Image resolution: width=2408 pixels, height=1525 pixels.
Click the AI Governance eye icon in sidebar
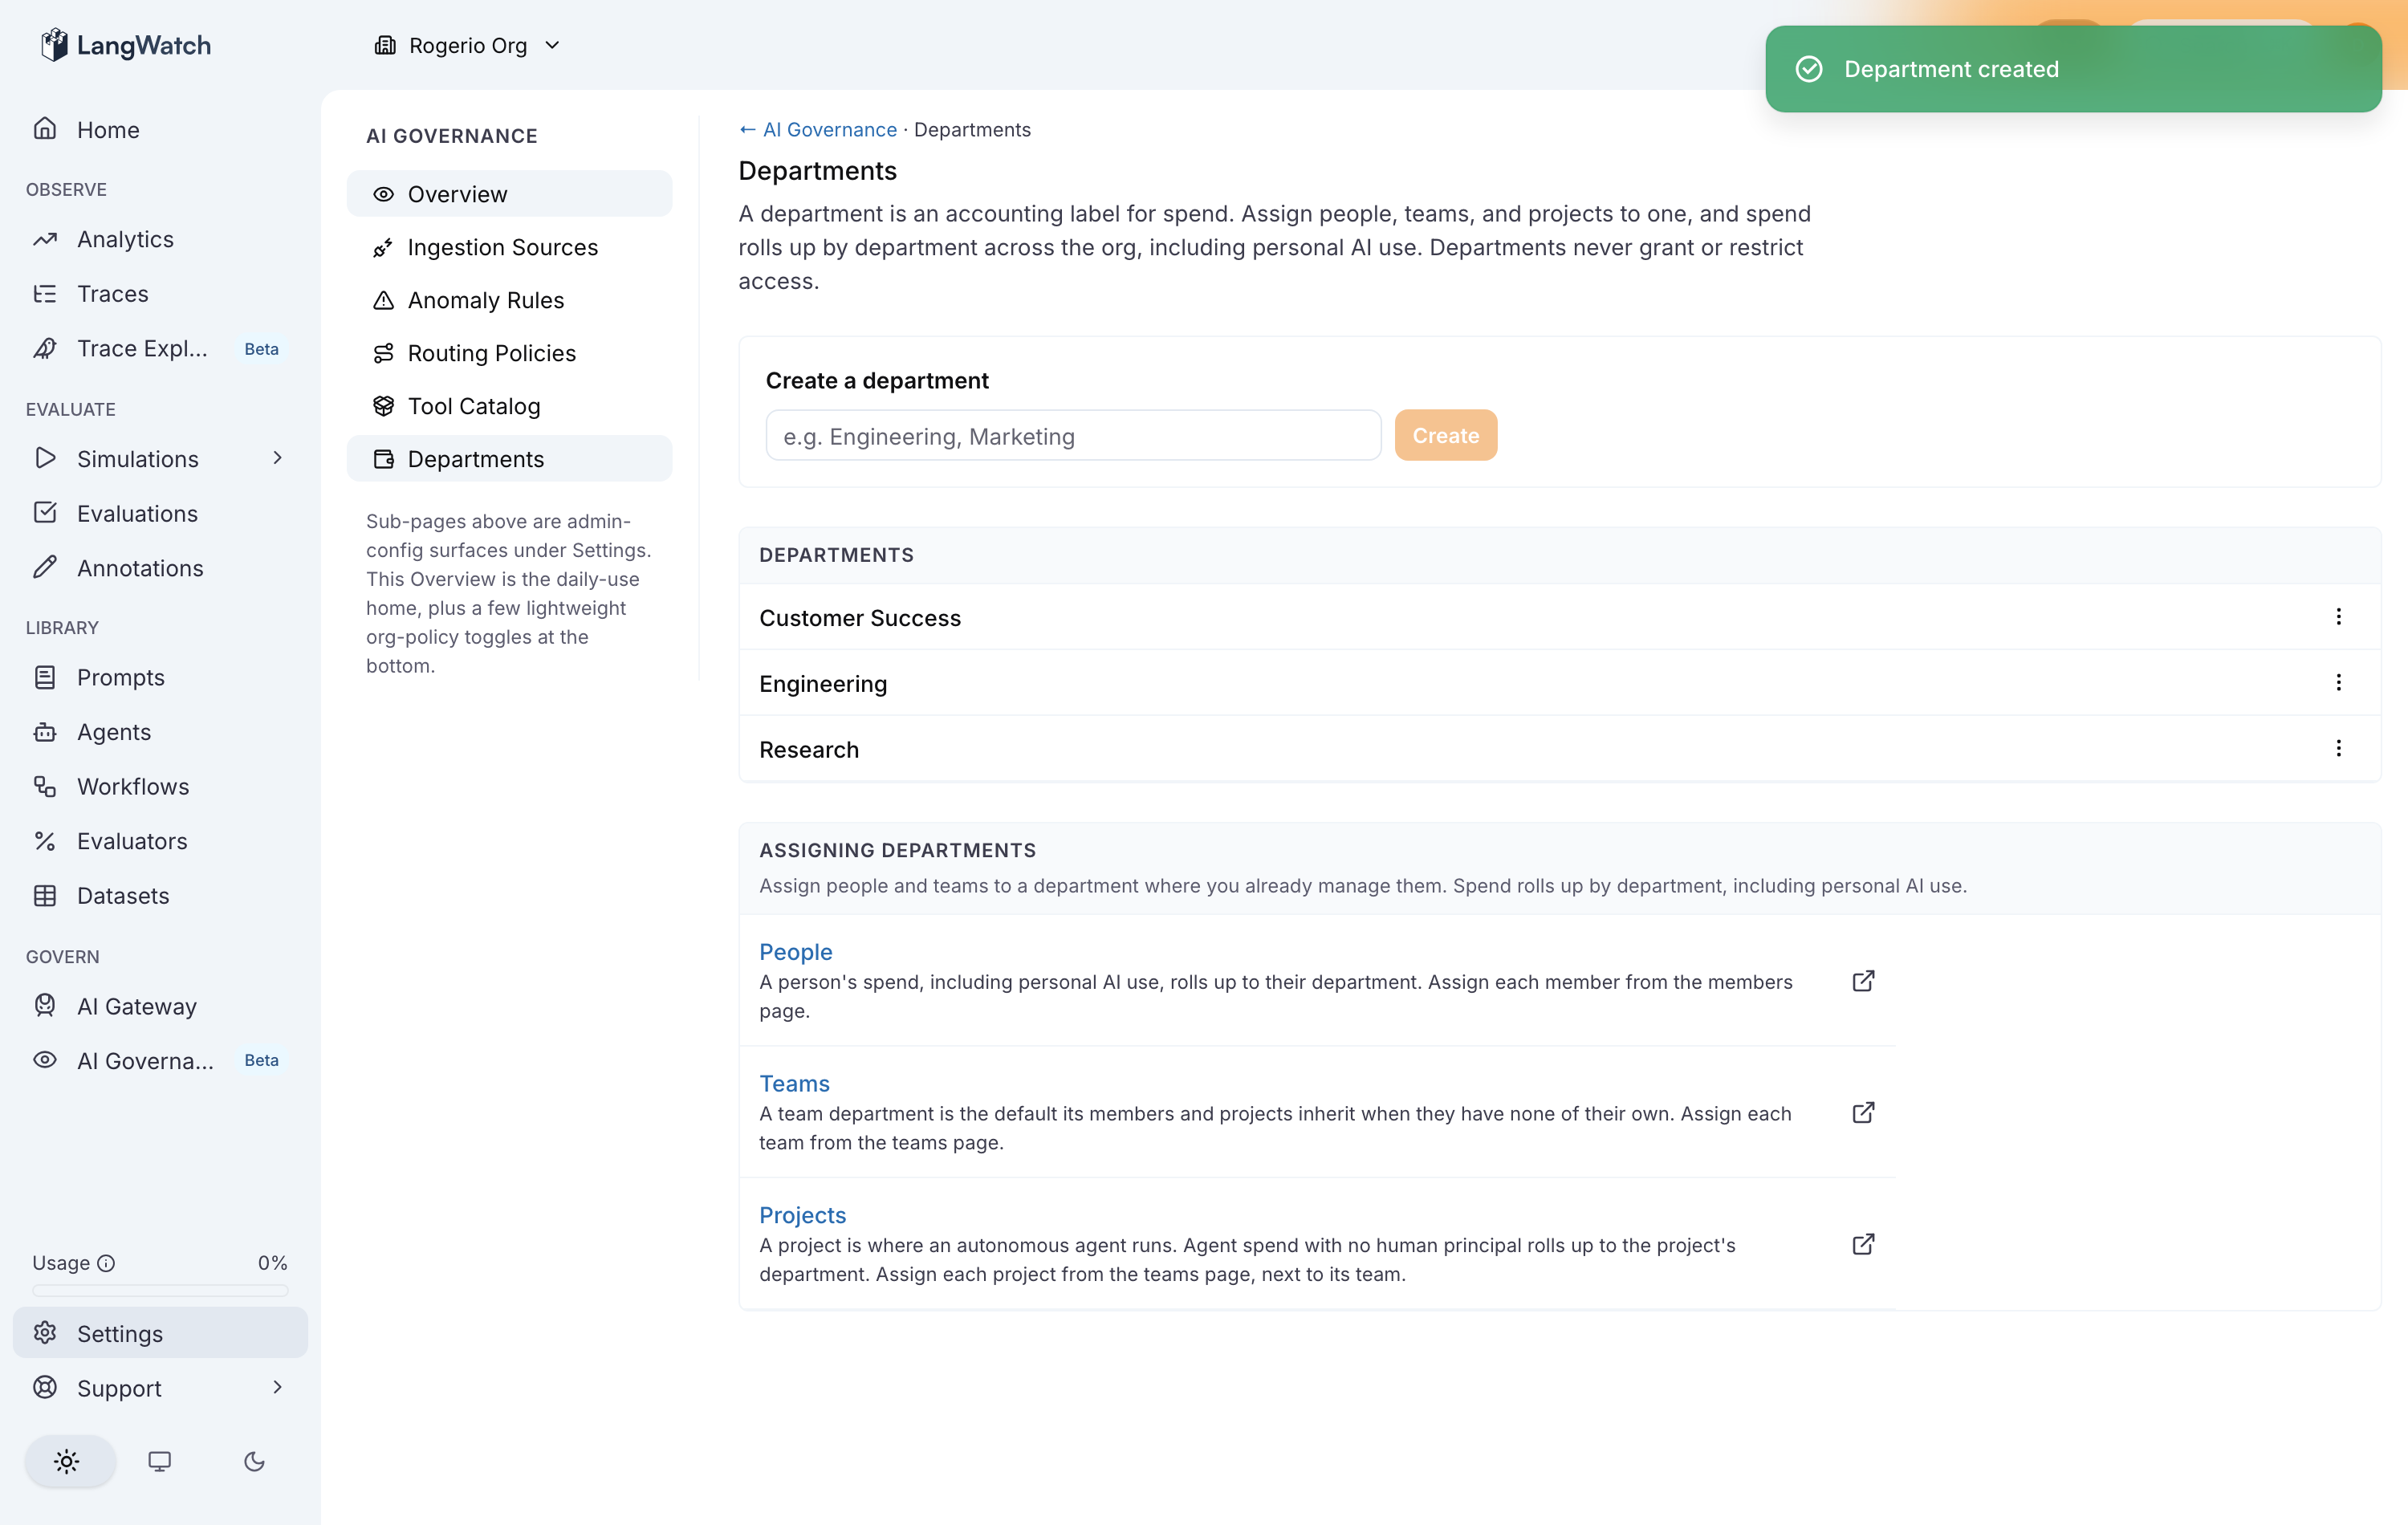tap(45, 1060)
